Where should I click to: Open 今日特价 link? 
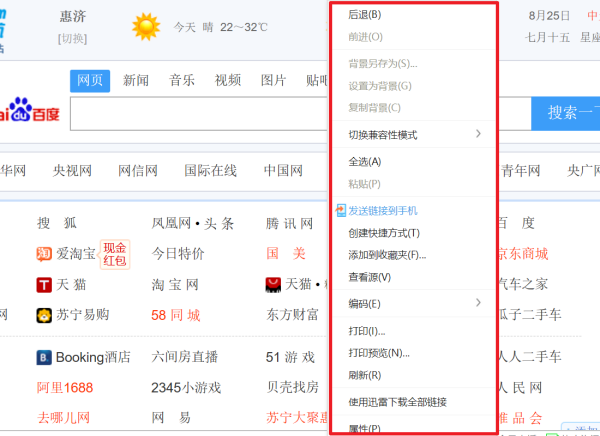coord(178,254)
